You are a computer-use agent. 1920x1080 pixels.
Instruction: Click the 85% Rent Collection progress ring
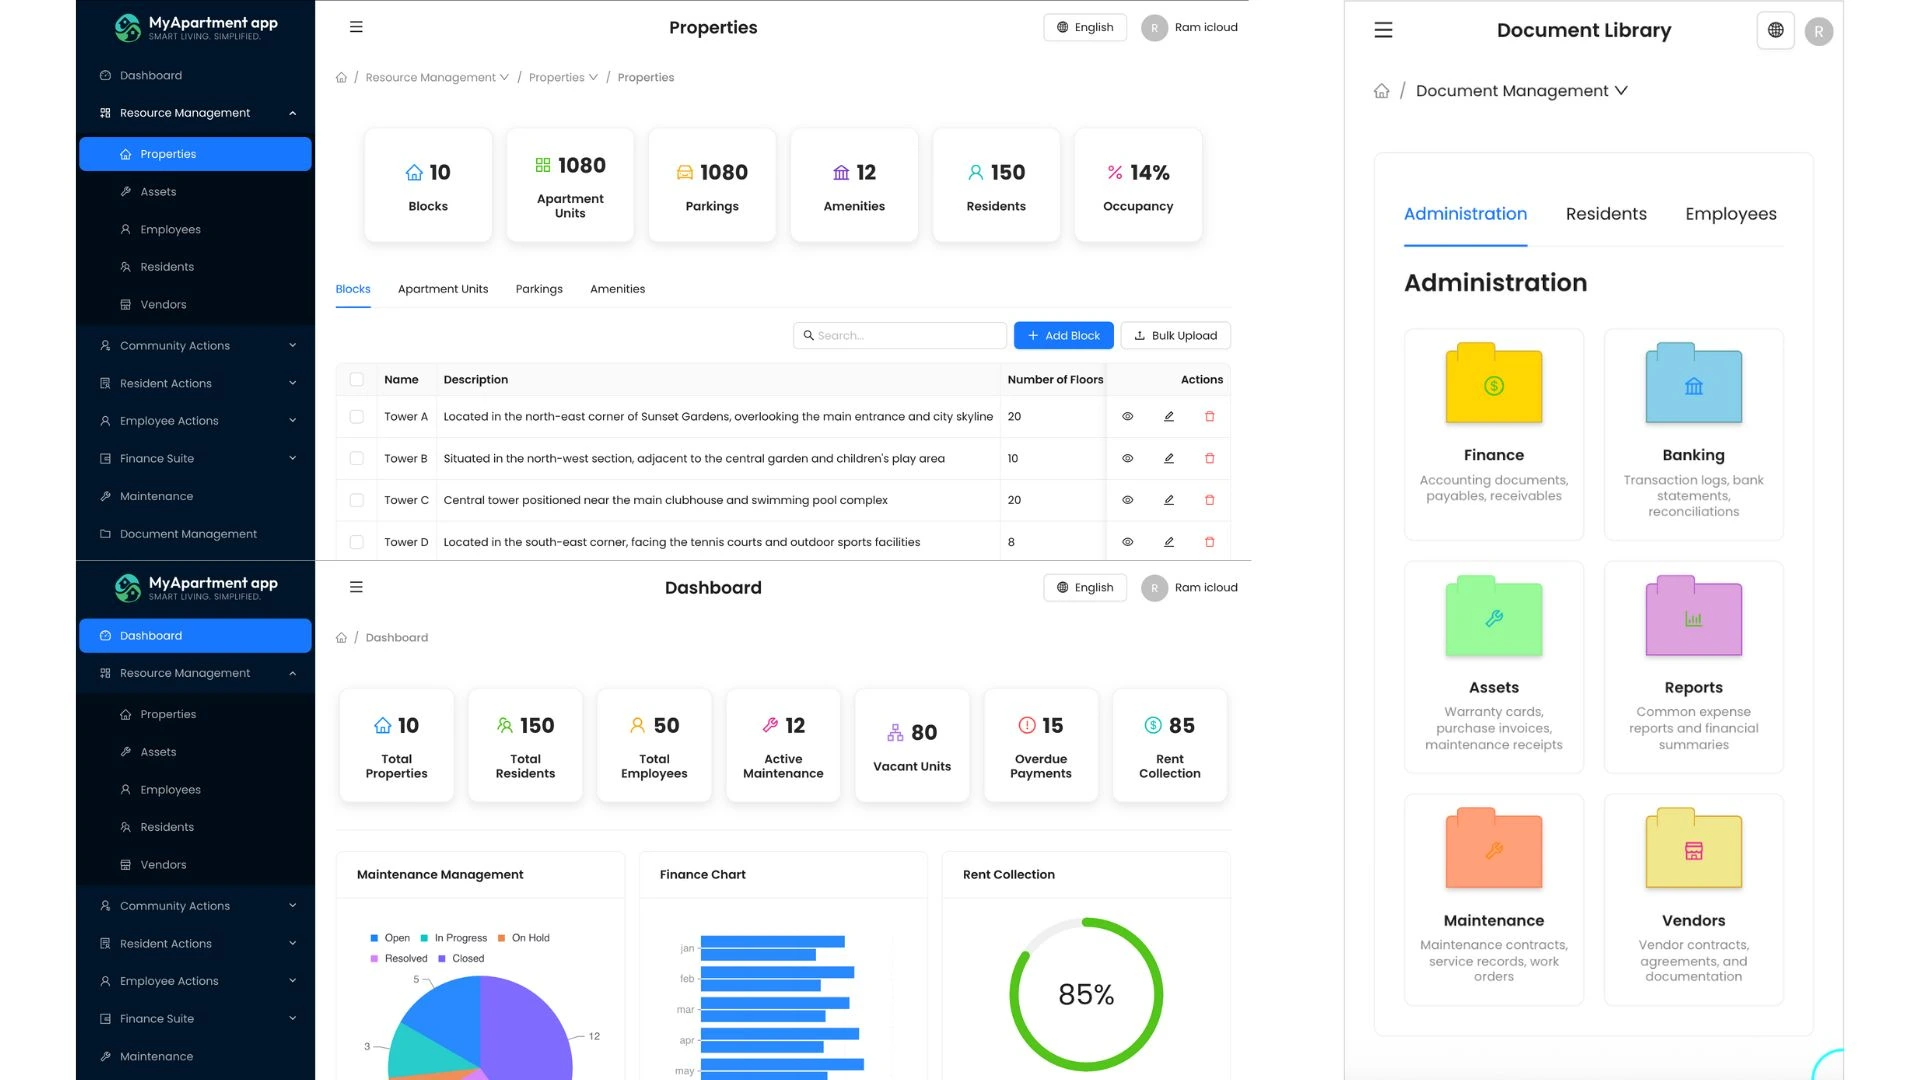click(1086, 994)
